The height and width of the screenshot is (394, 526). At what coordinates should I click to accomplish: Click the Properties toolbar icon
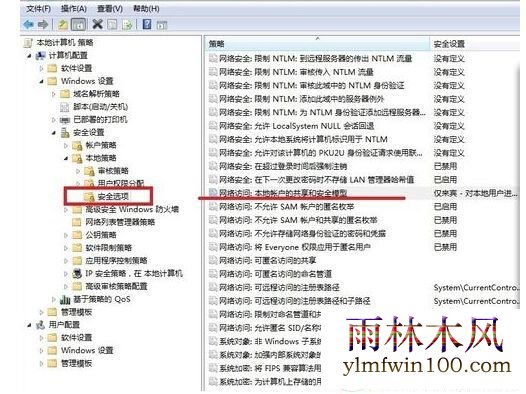click(112, 24)
